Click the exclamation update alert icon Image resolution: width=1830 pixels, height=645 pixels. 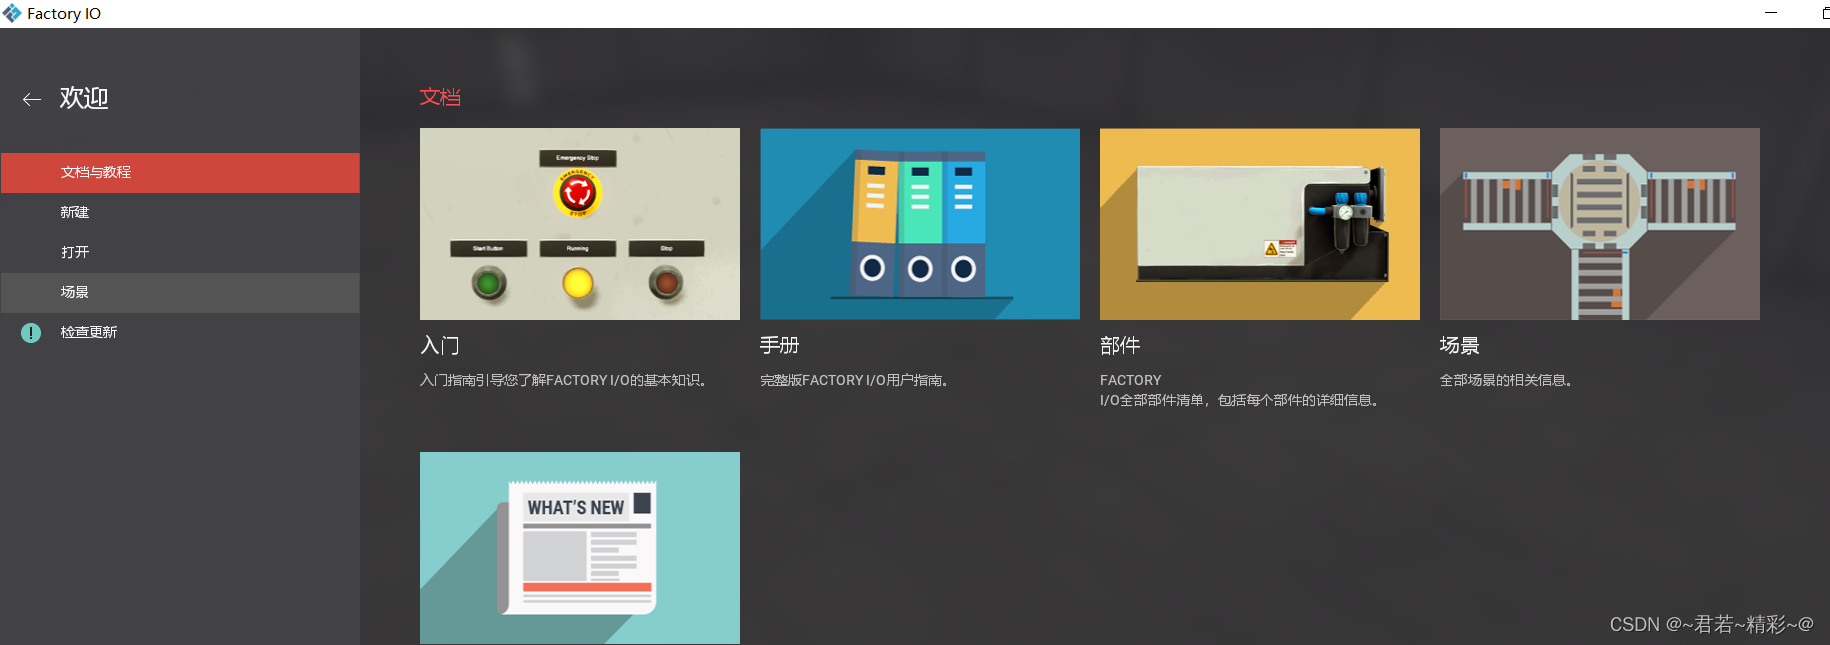click(31, 333)
